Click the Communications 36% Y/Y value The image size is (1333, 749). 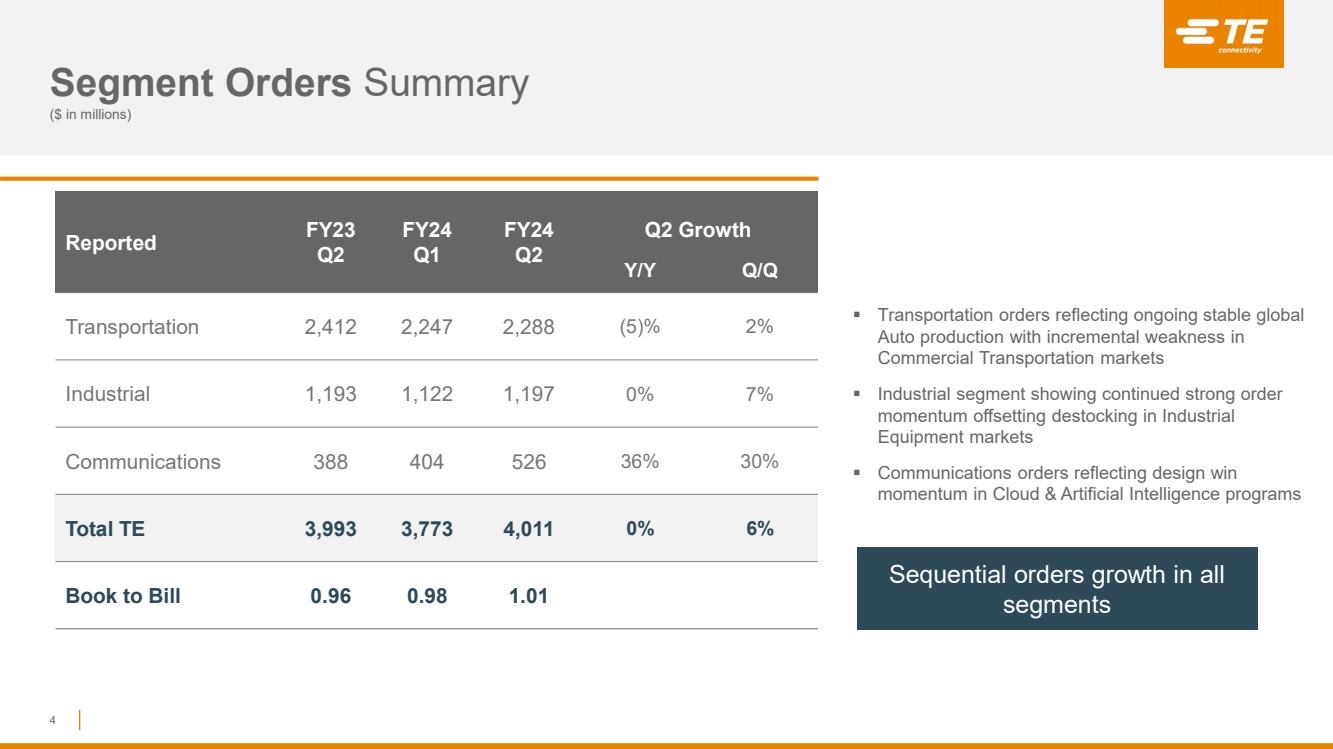pos(640,462)
